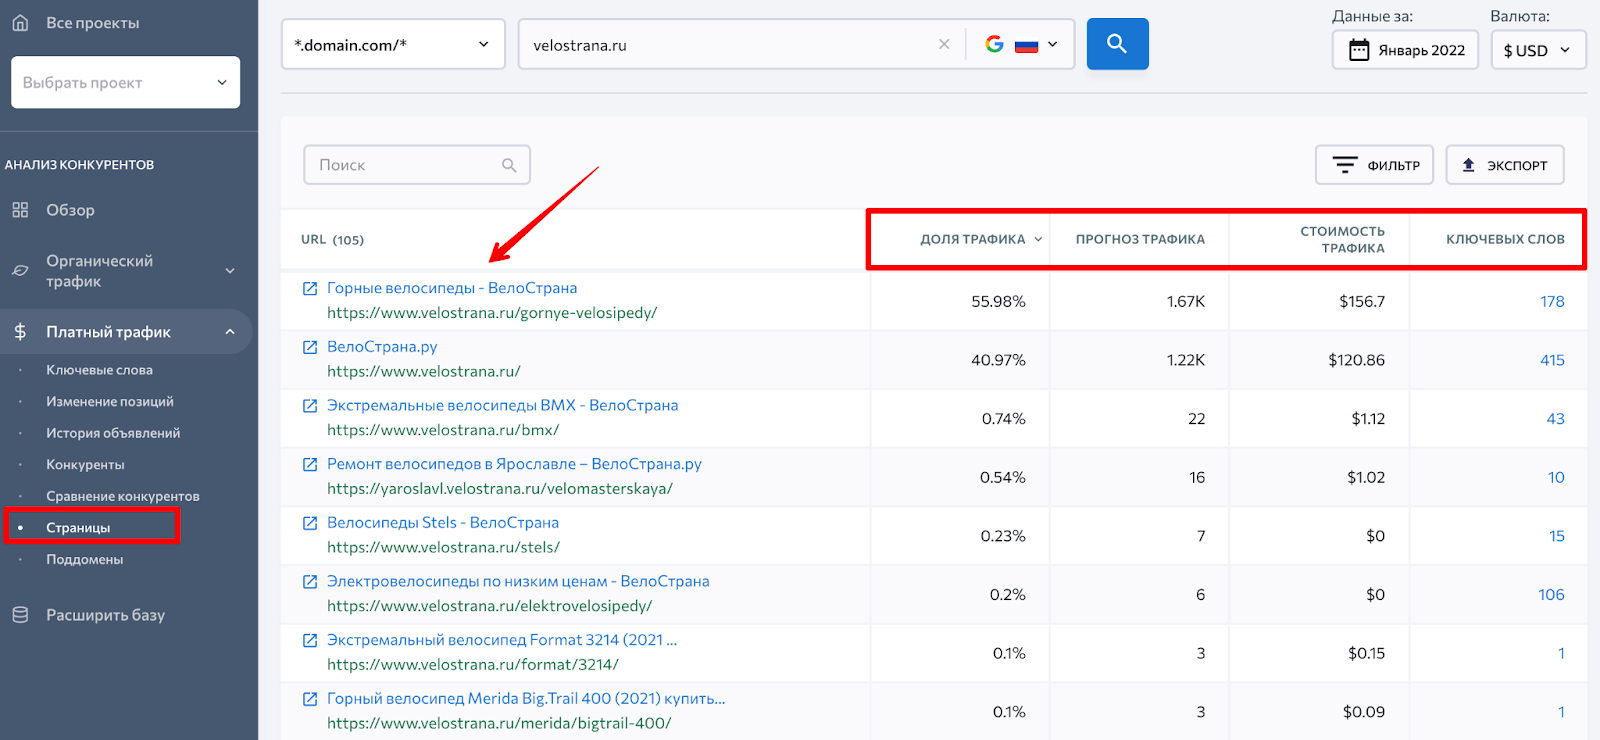Image resolution: width=1600 pixels, height=740 pixels.
Task: Click the blue magnifier search button
Action: coord(1117,44)
